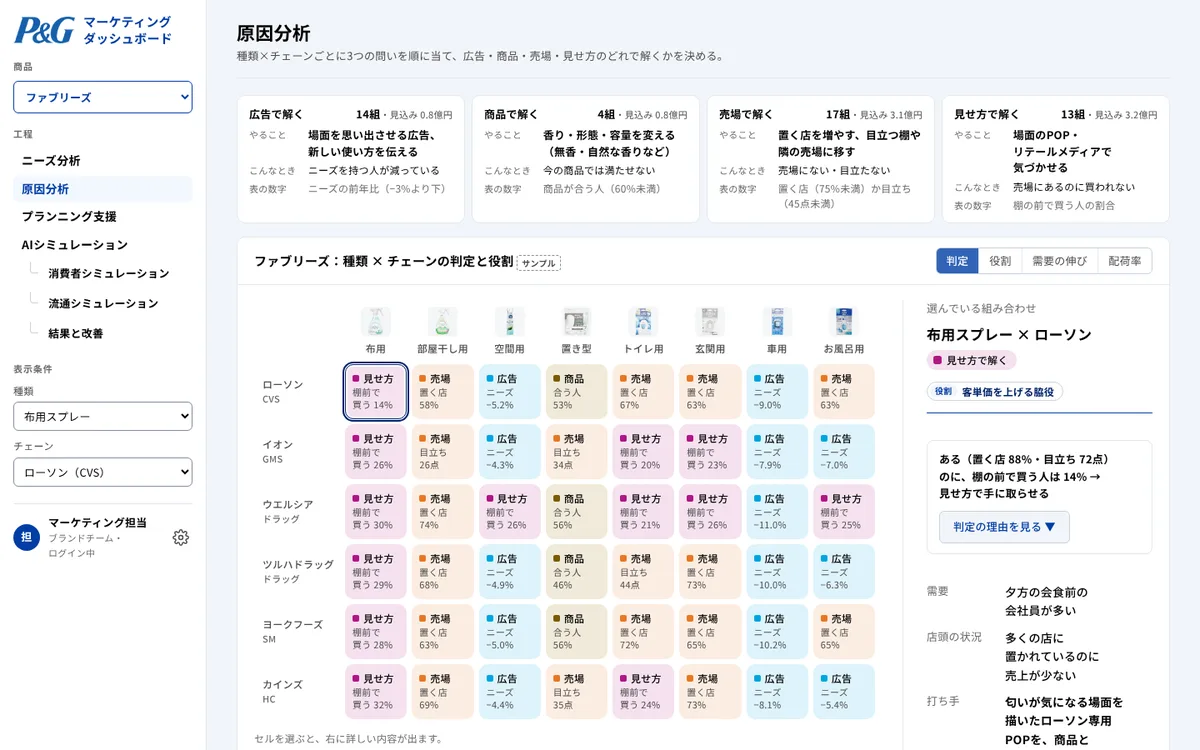Viewport: 1200px width, 750px height.
Task: Click the マーケティング担当 user name
Action: coord(98,523)
